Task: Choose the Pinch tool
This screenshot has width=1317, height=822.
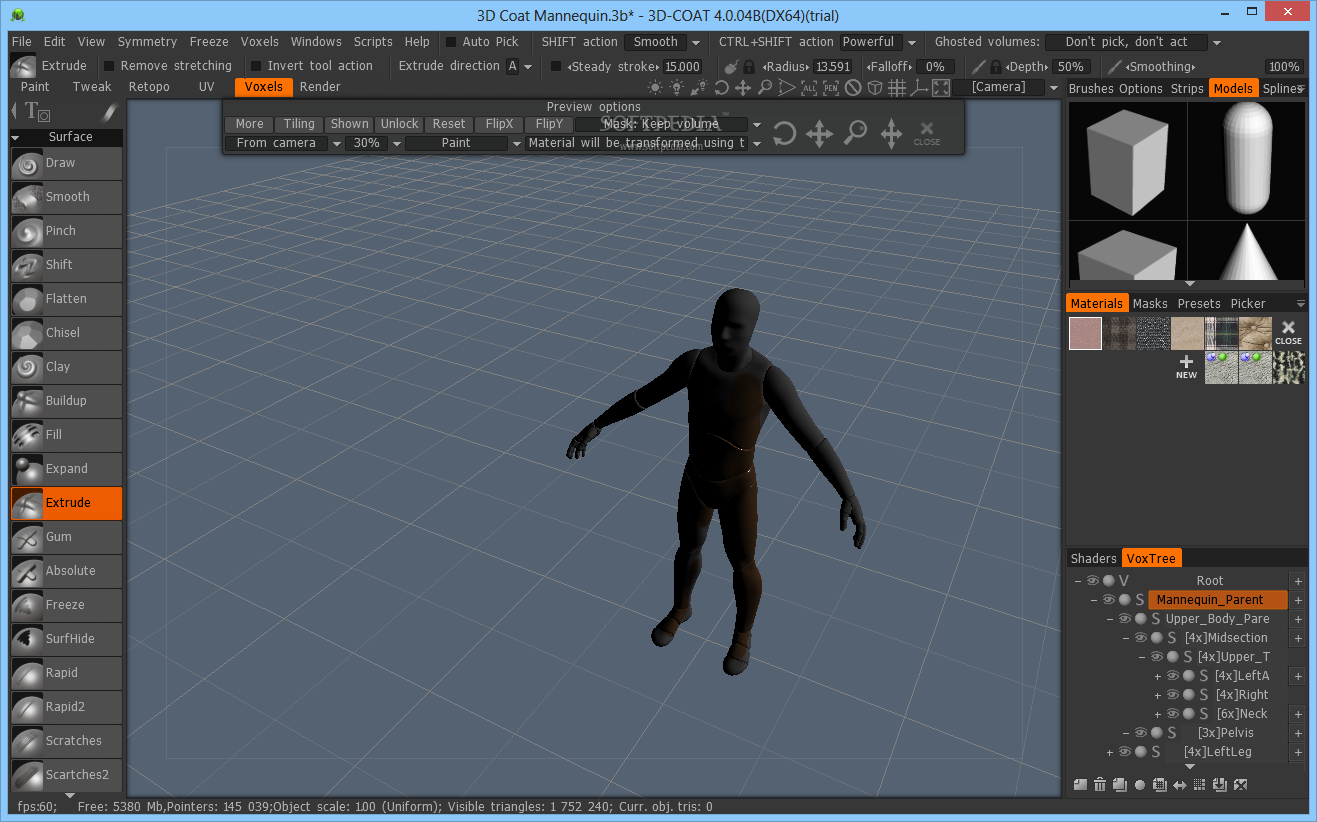Action: point(66,231)
